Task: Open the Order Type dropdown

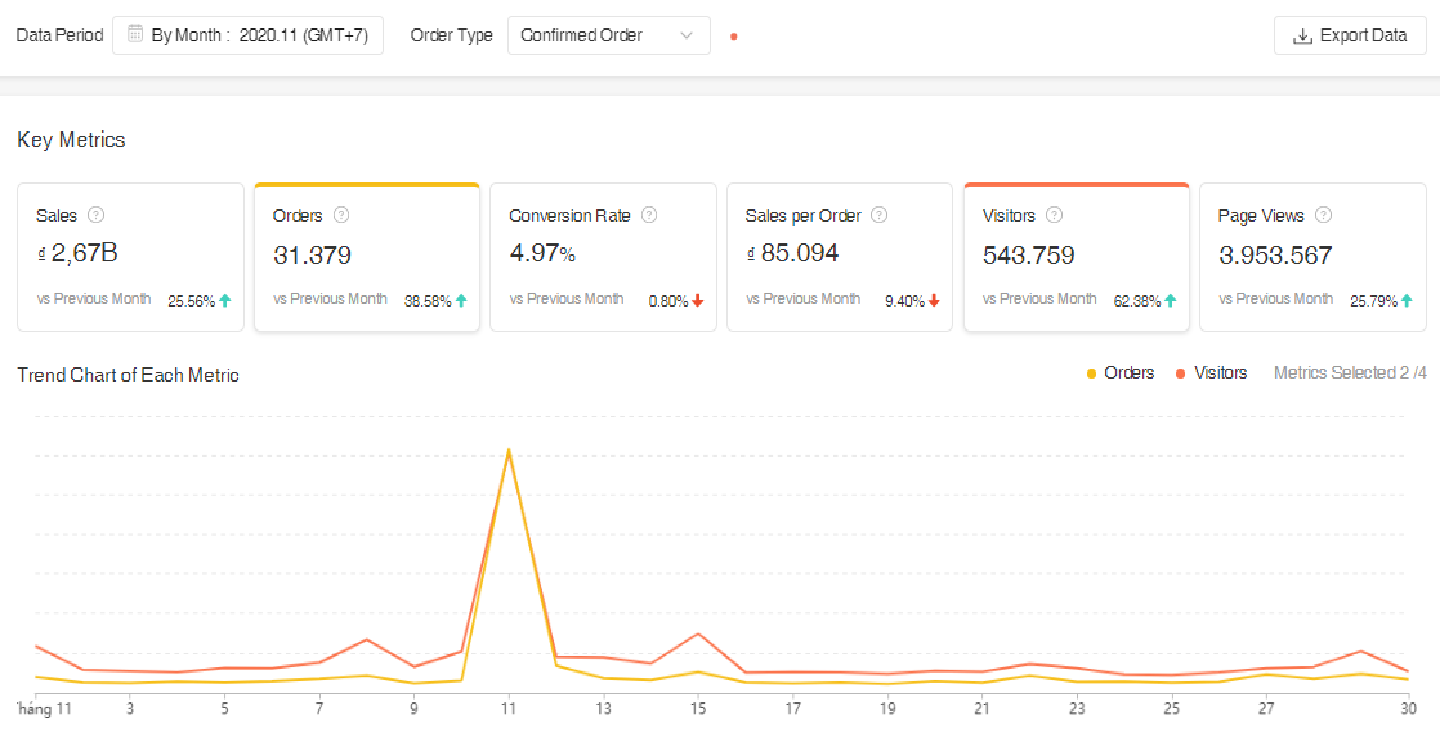Action: pos(609,35)
